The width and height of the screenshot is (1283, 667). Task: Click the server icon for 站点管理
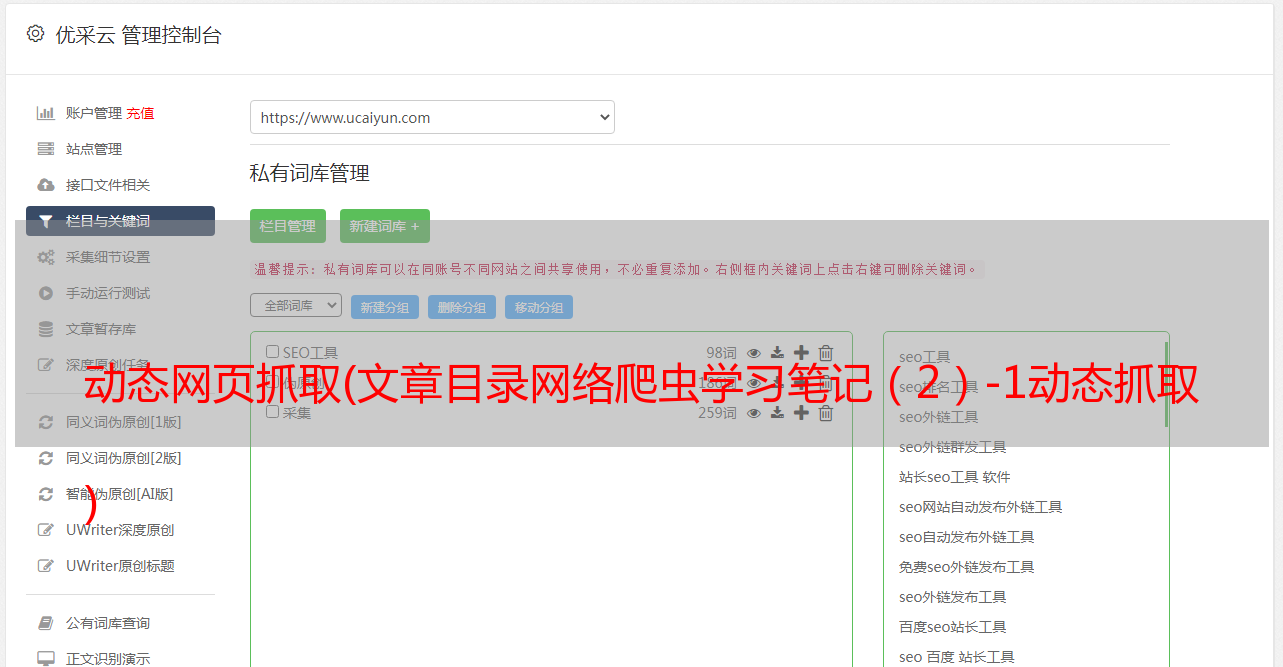point(46,149)
